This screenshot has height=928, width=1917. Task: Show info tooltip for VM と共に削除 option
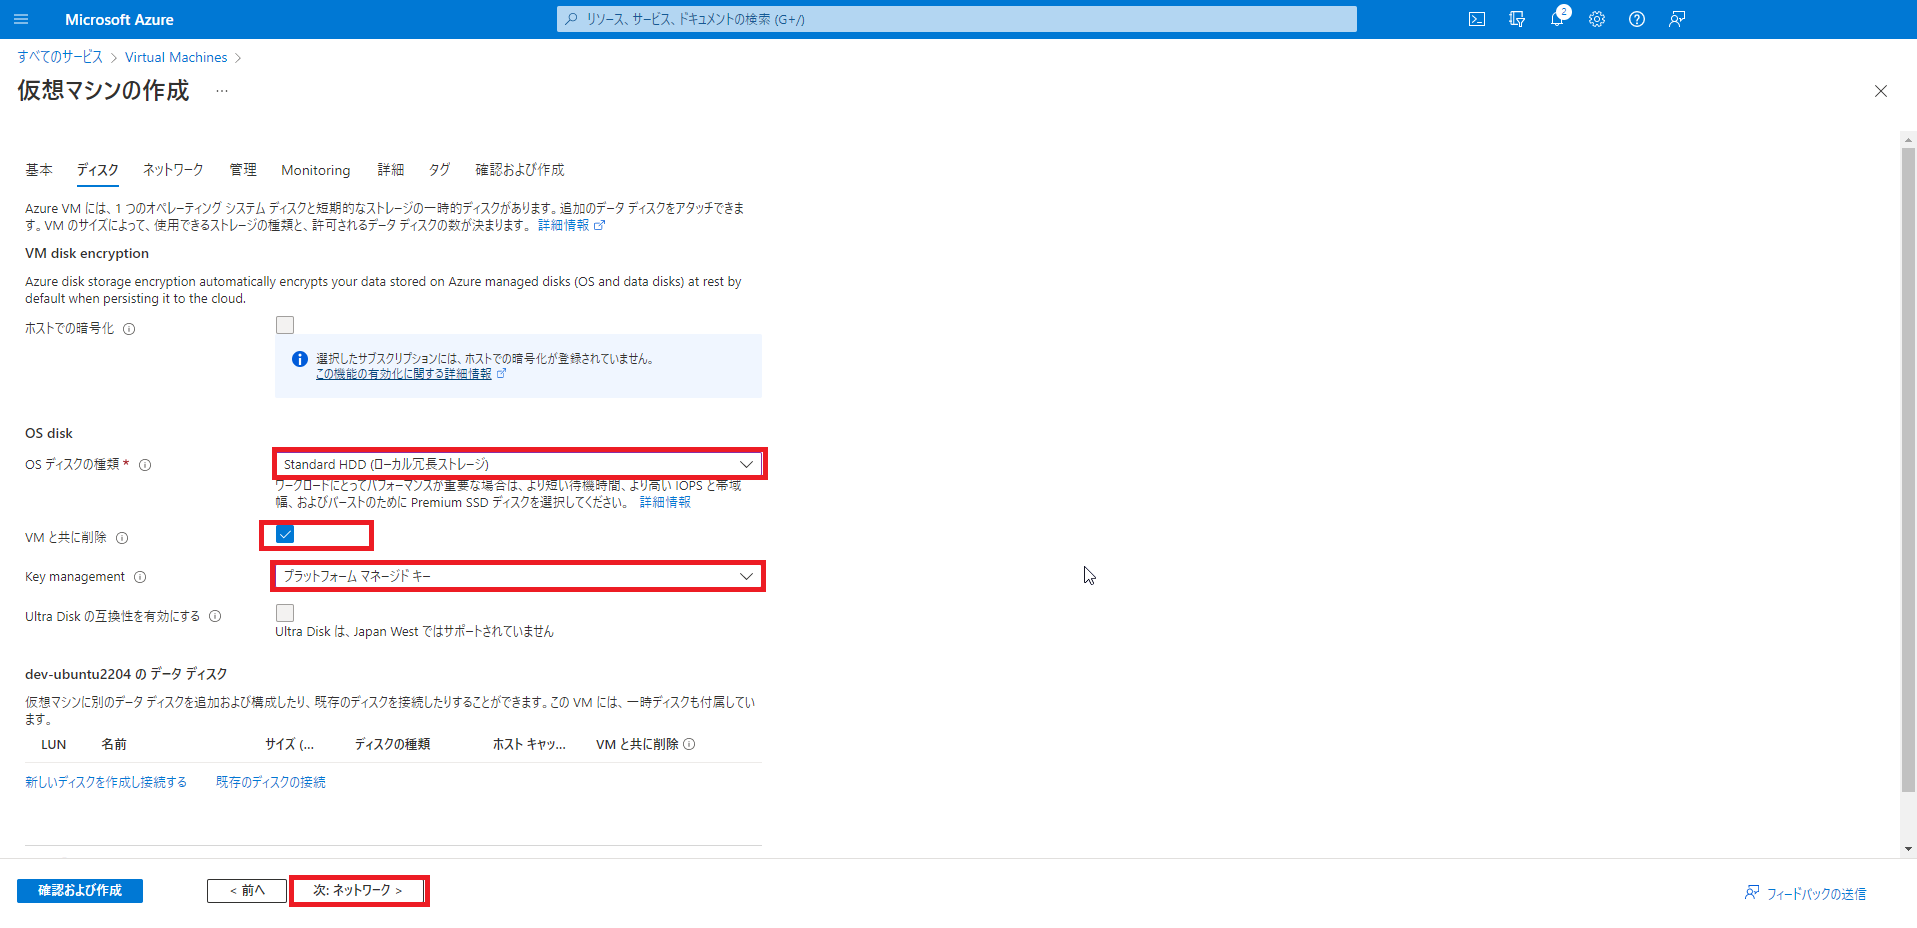[x=122, y=538]
